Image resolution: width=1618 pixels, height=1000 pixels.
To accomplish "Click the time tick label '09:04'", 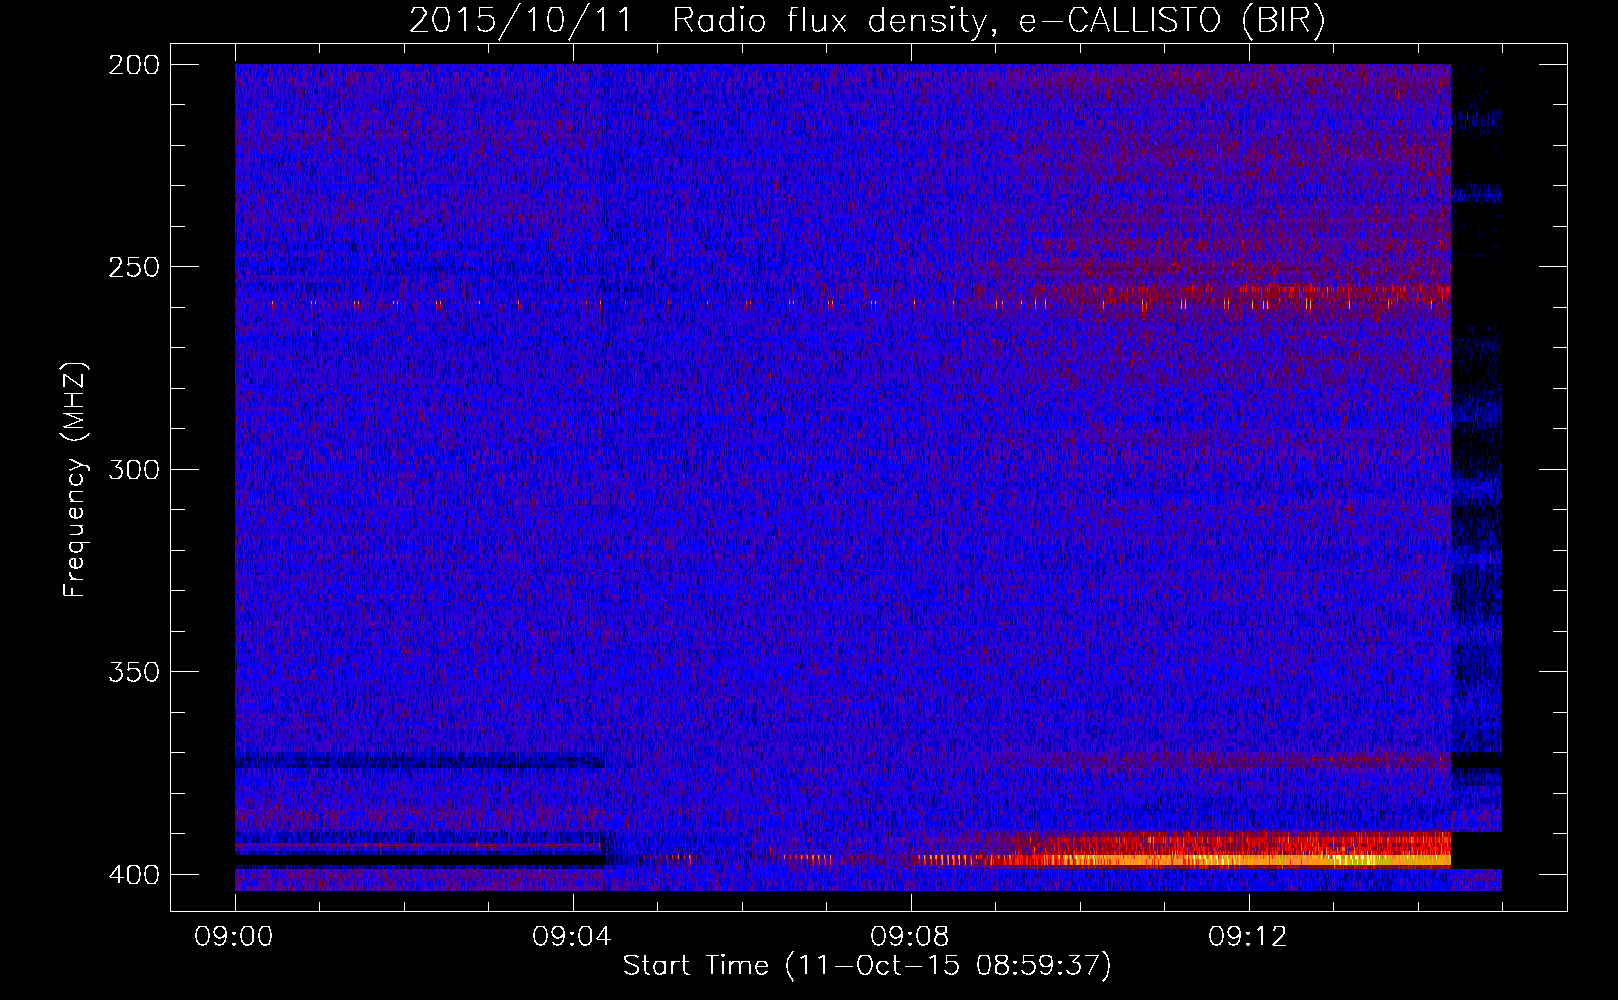I will 573,936.
